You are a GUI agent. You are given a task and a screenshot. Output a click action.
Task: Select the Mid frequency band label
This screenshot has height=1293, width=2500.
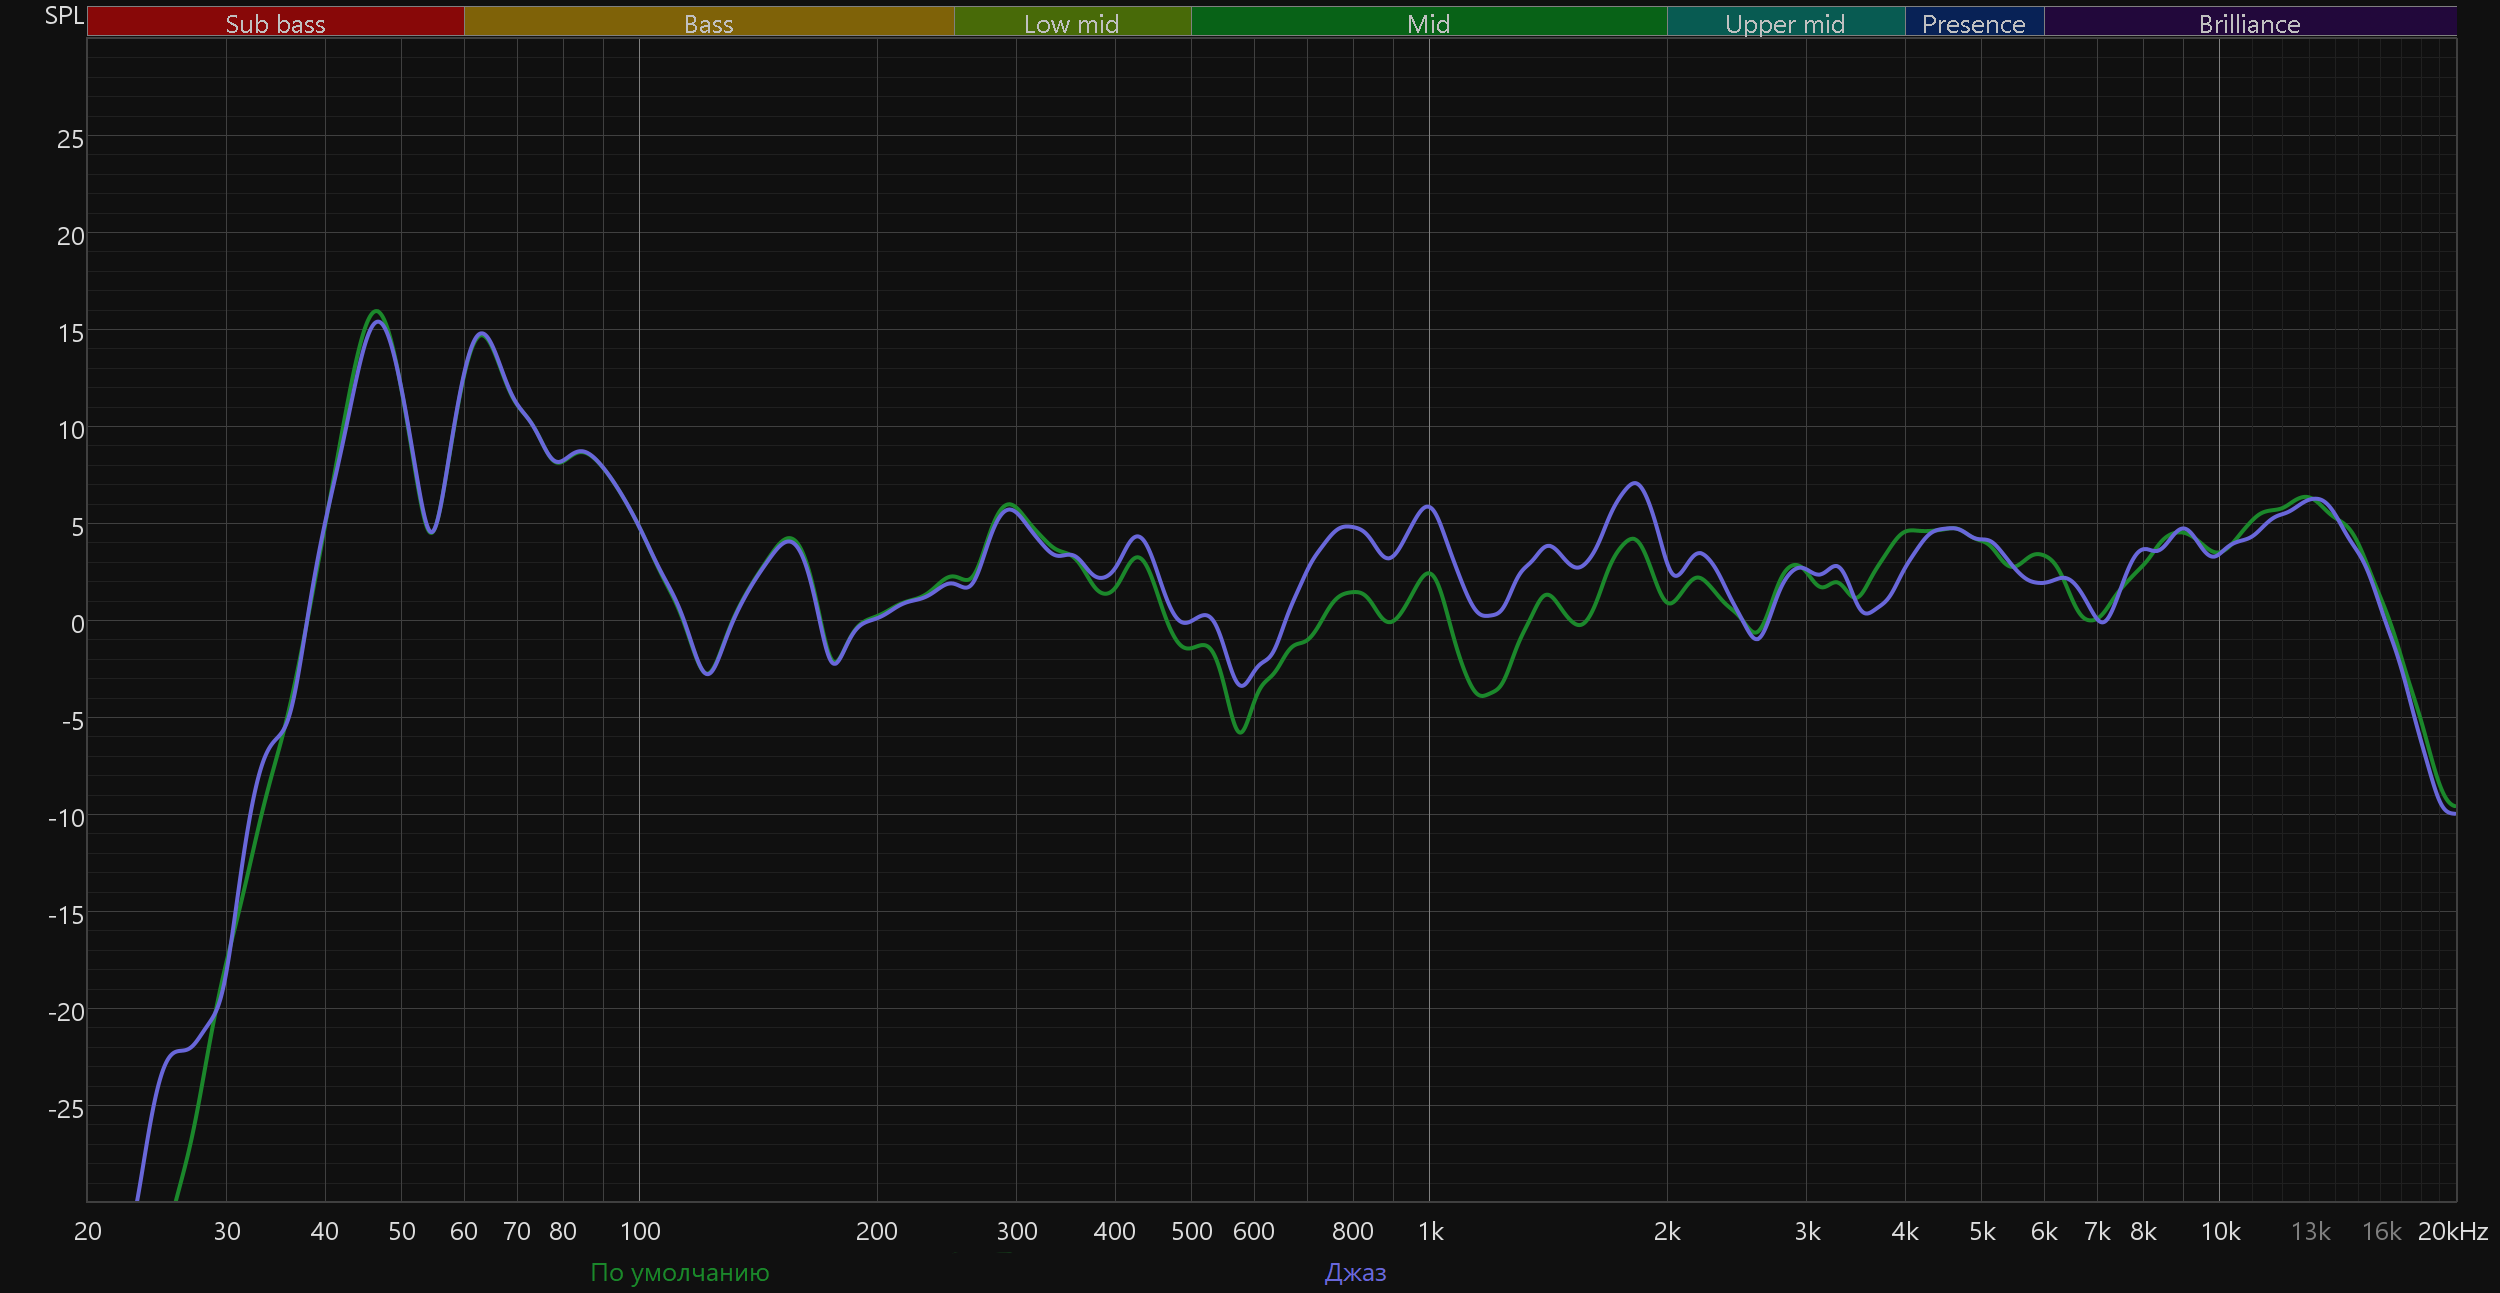coord(1428,23)
